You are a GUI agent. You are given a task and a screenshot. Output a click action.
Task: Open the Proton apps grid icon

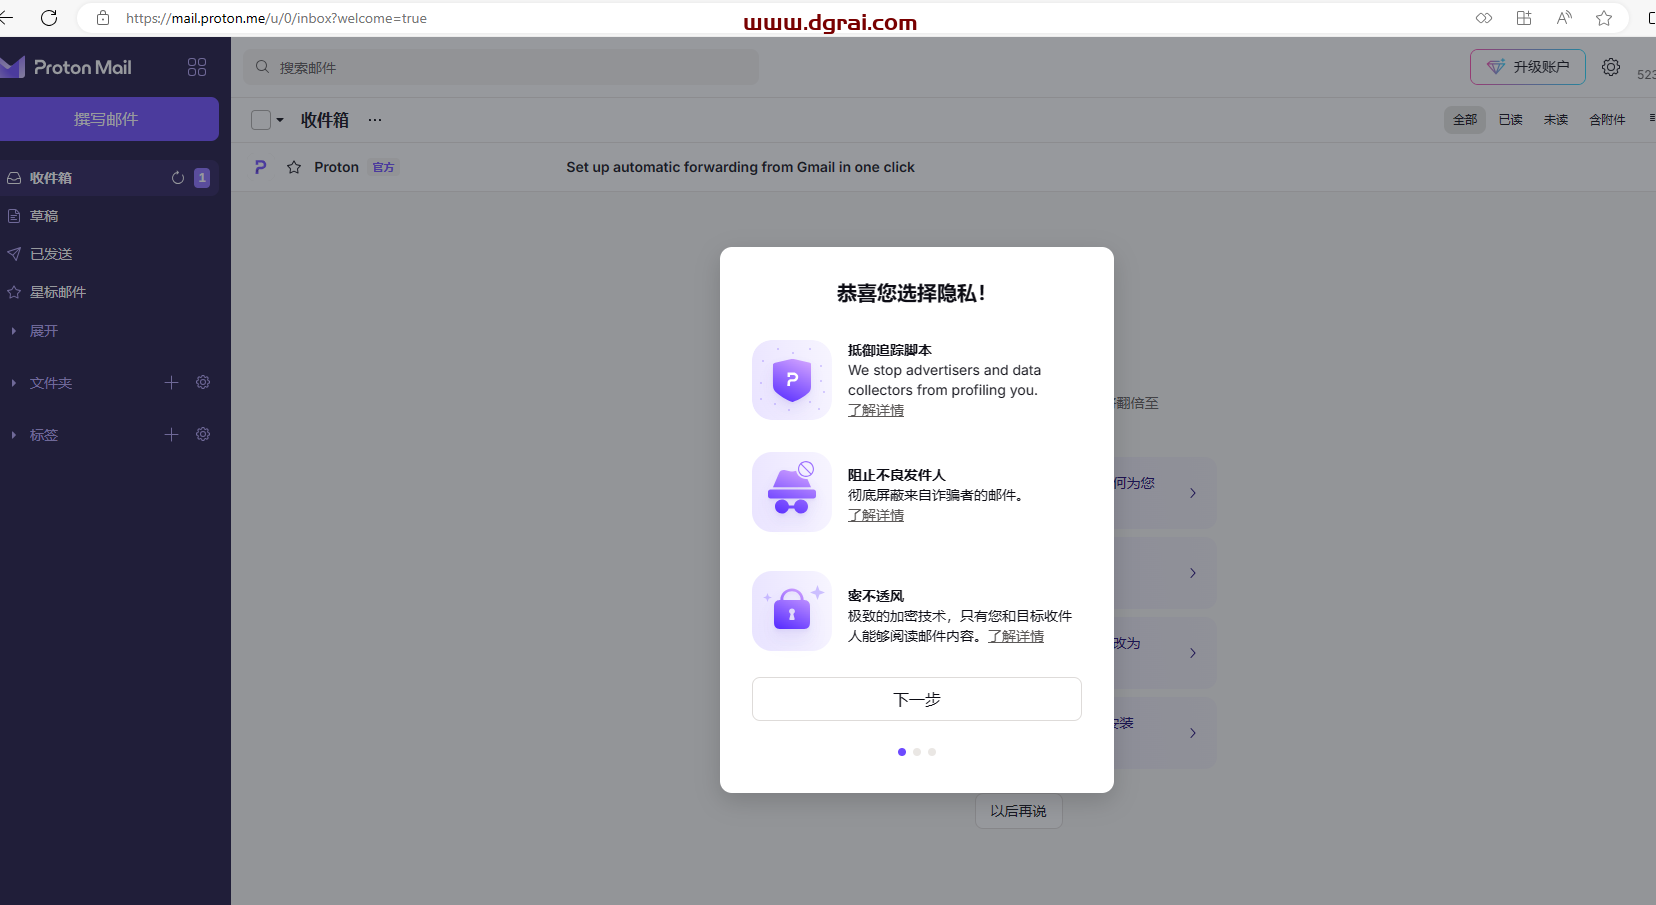click(196, 66)
